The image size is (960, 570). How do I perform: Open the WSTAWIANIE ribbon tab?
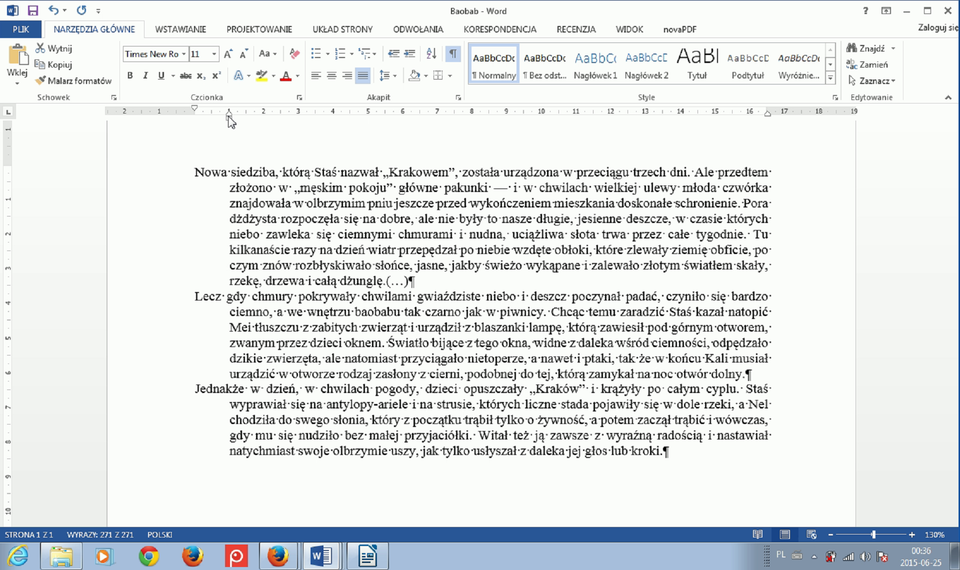click(x=182, y=30)
